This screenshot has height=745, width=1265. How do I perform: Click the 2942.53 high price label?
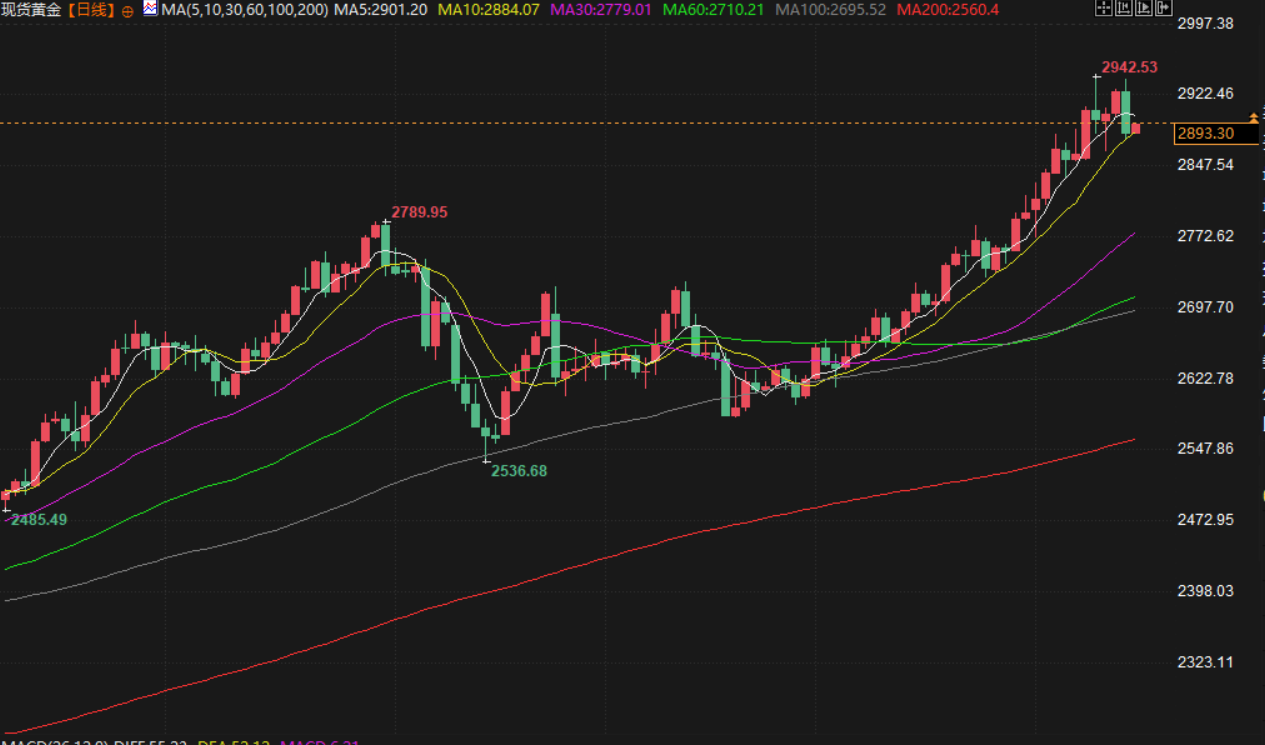[1129, 67]
